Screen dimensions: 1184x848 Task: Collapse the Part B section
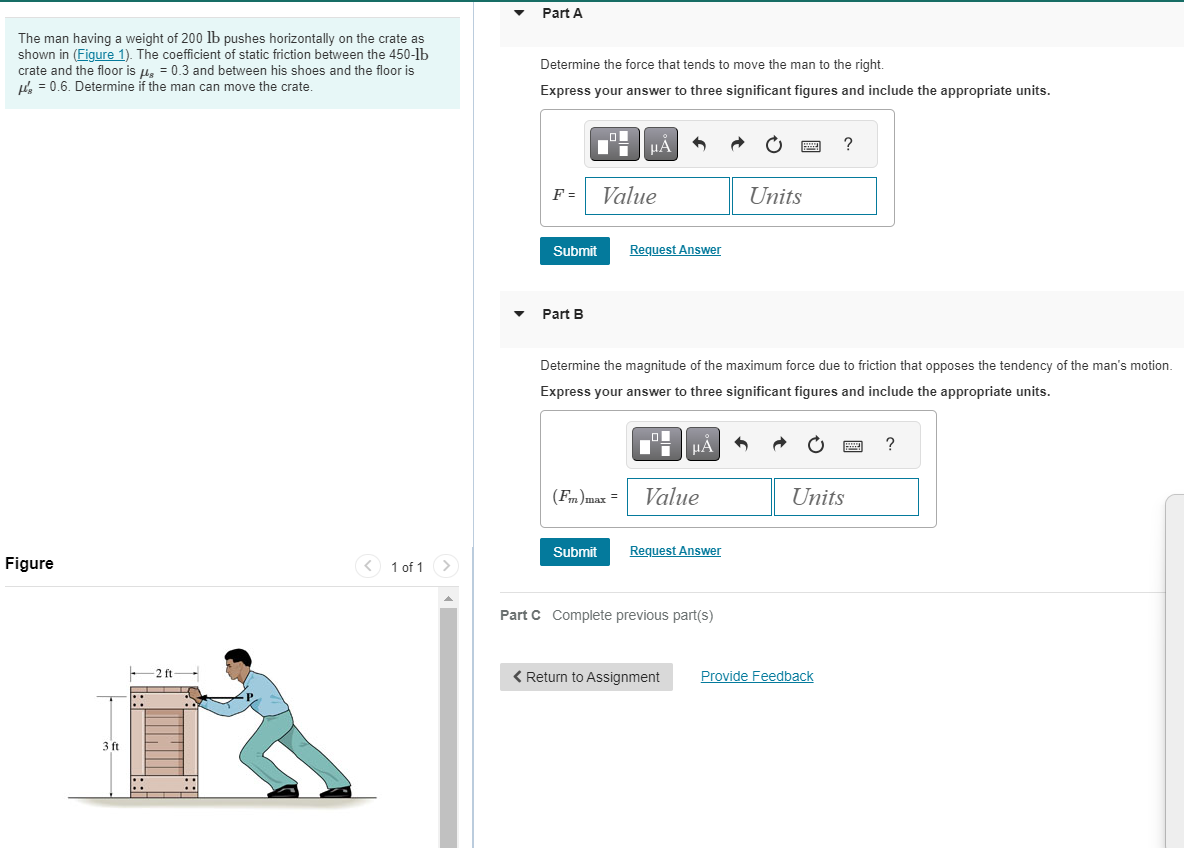click(x=519, y=314)
